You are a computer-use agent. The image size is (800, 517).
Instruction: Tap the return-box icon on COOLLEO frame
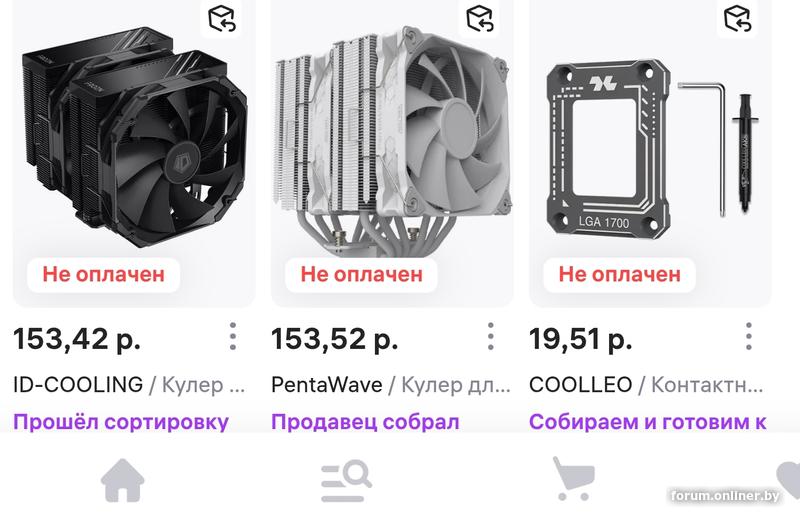click(x=738, y=18)
